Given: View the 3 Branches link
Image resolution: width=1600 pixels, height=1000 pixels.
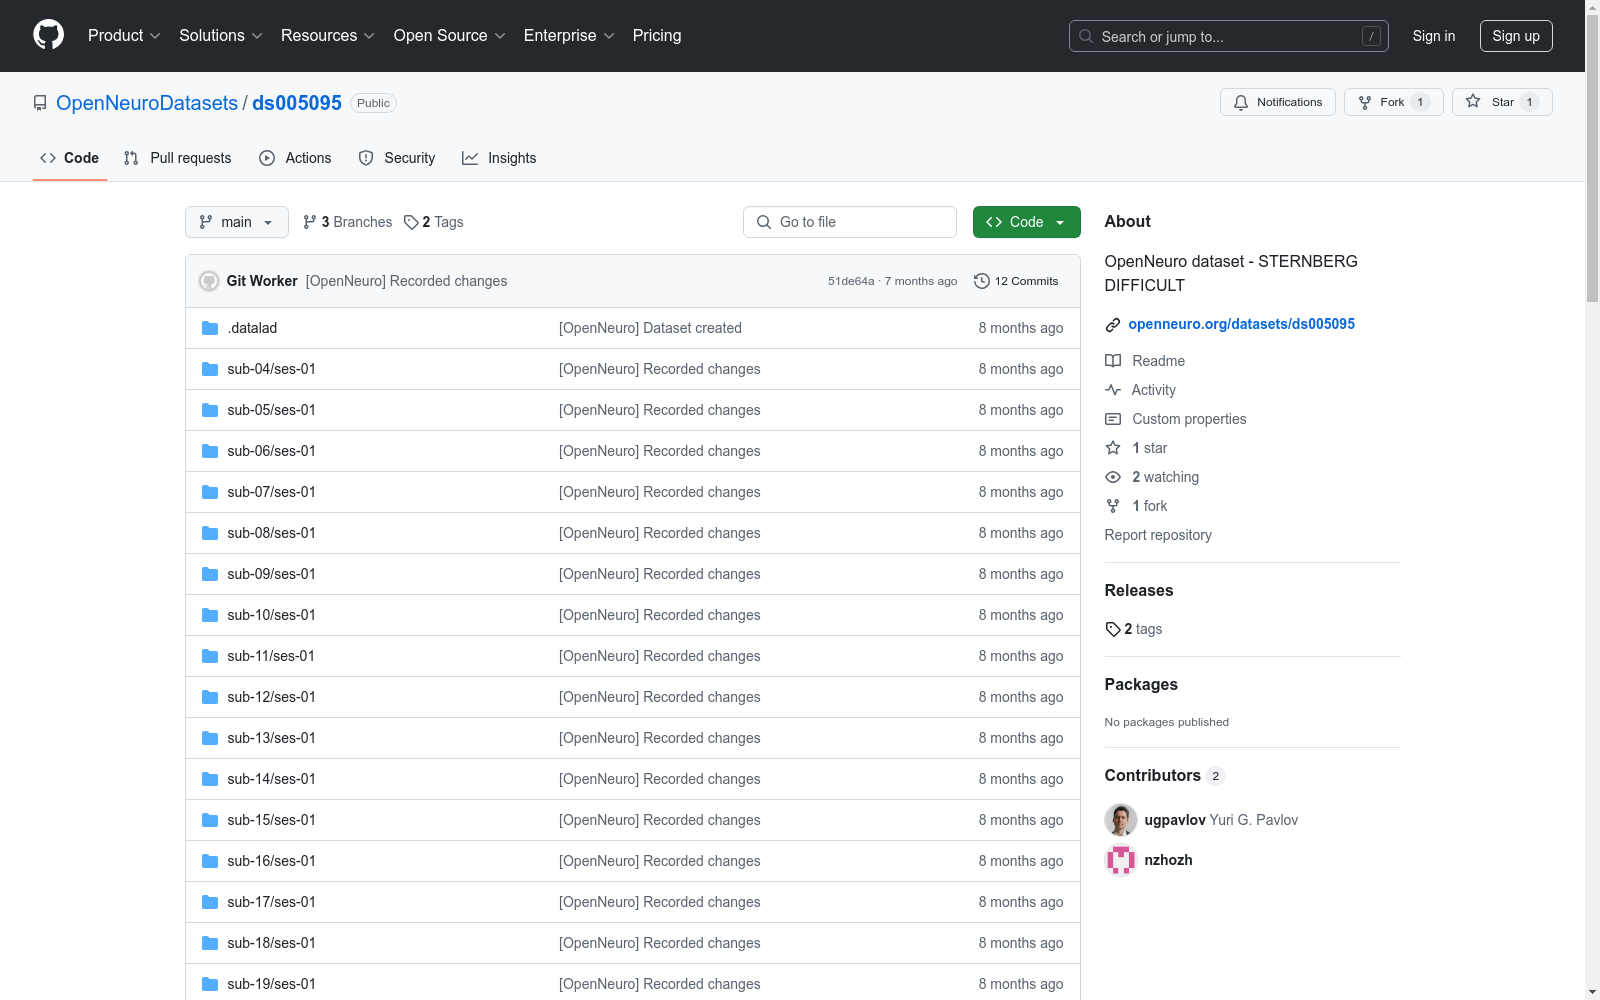Looking at the screenshot, I should click(x=348, y=222).
